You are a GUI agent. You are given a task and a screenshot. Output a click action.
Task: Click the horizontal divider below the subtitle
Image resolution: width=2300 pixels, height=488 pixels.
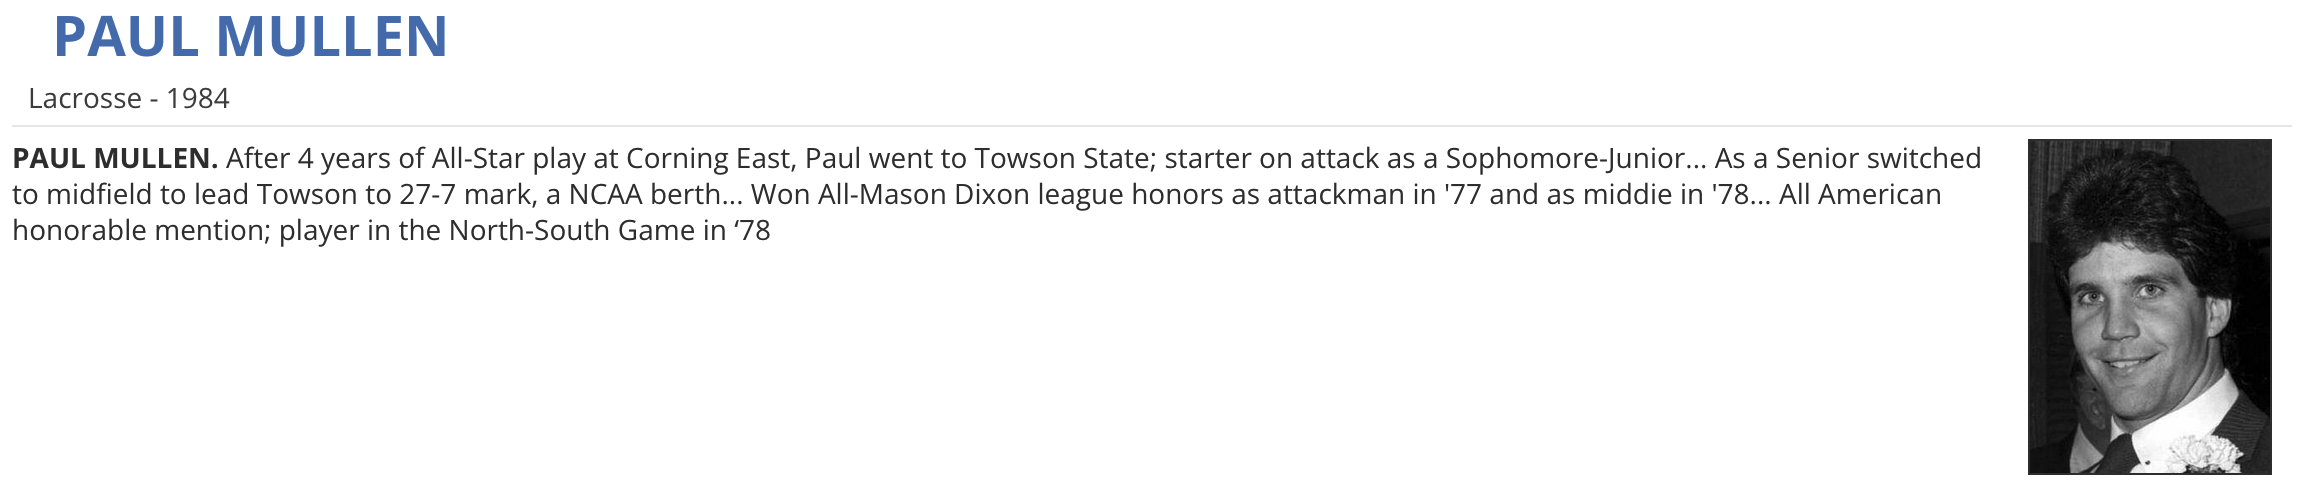tap(1150, 126)
